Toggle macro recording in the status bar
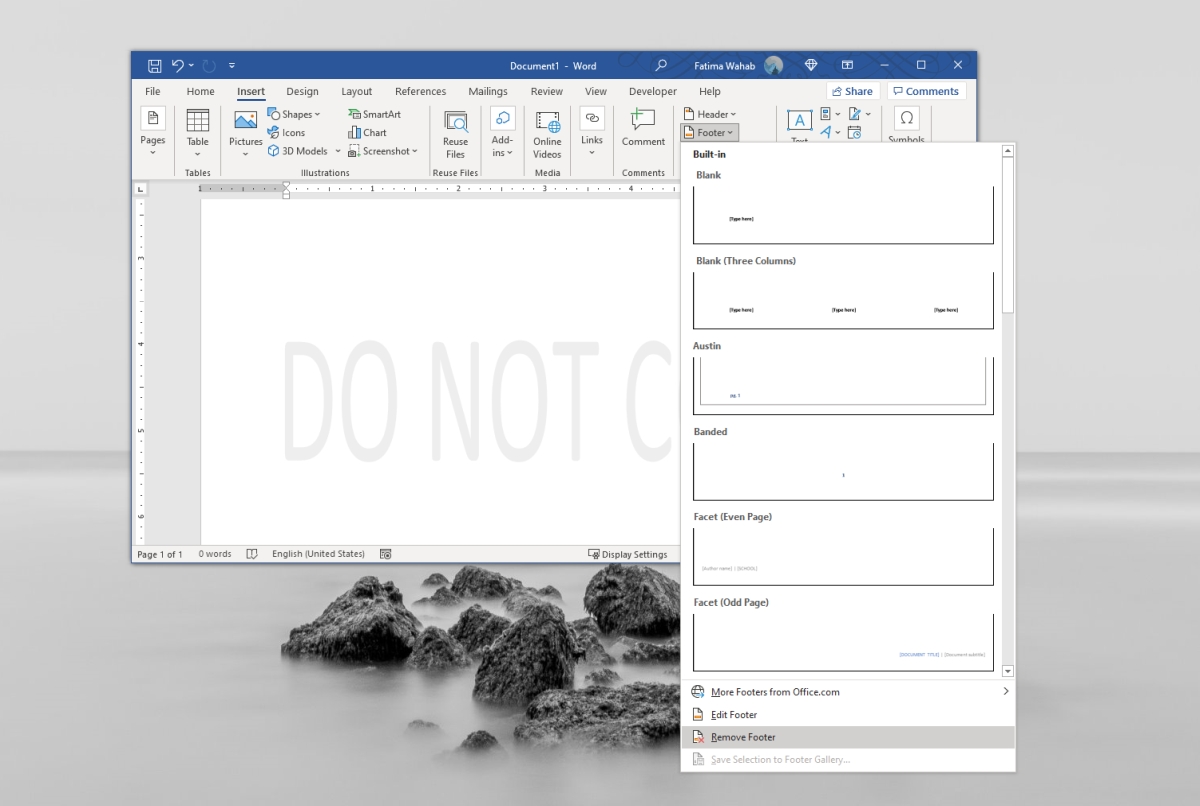 (x=385, y=553)
